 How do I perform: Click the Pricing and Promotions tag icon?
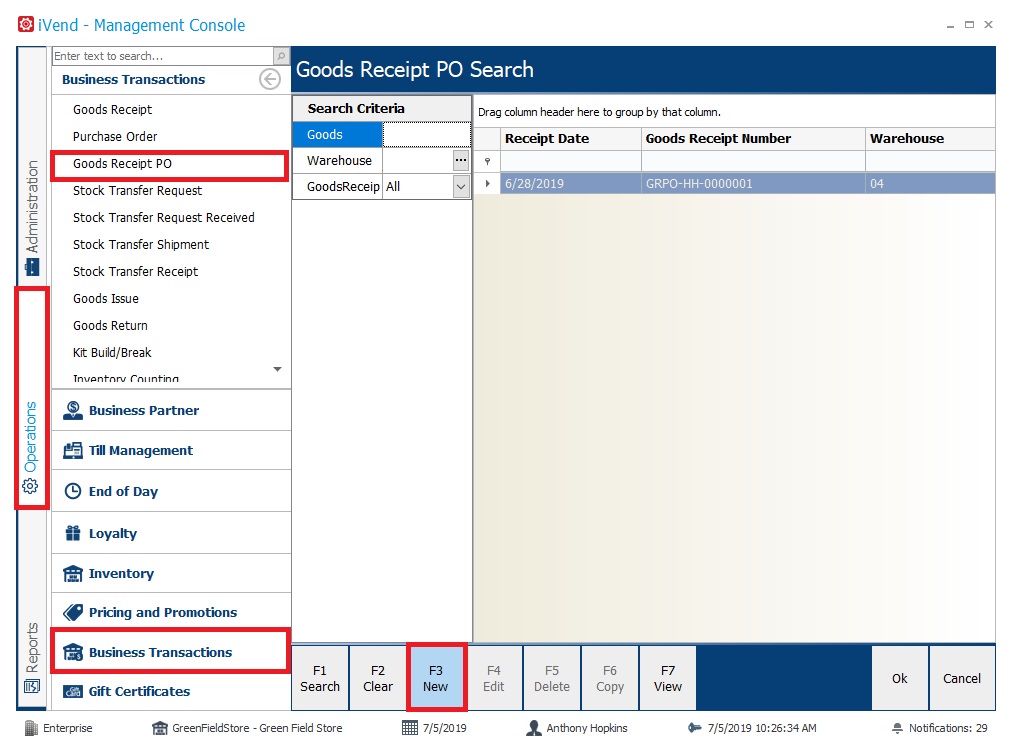(x=73, y=612)
